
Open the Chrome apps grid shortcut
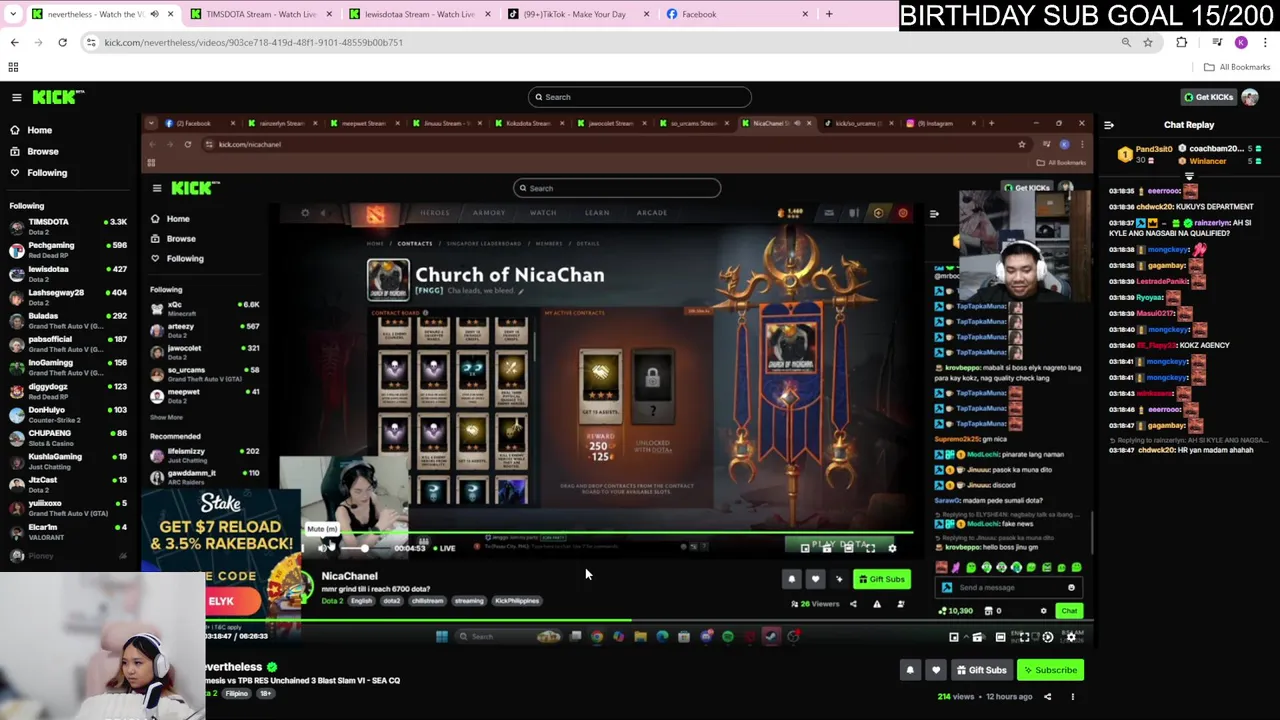coord(13,67)
